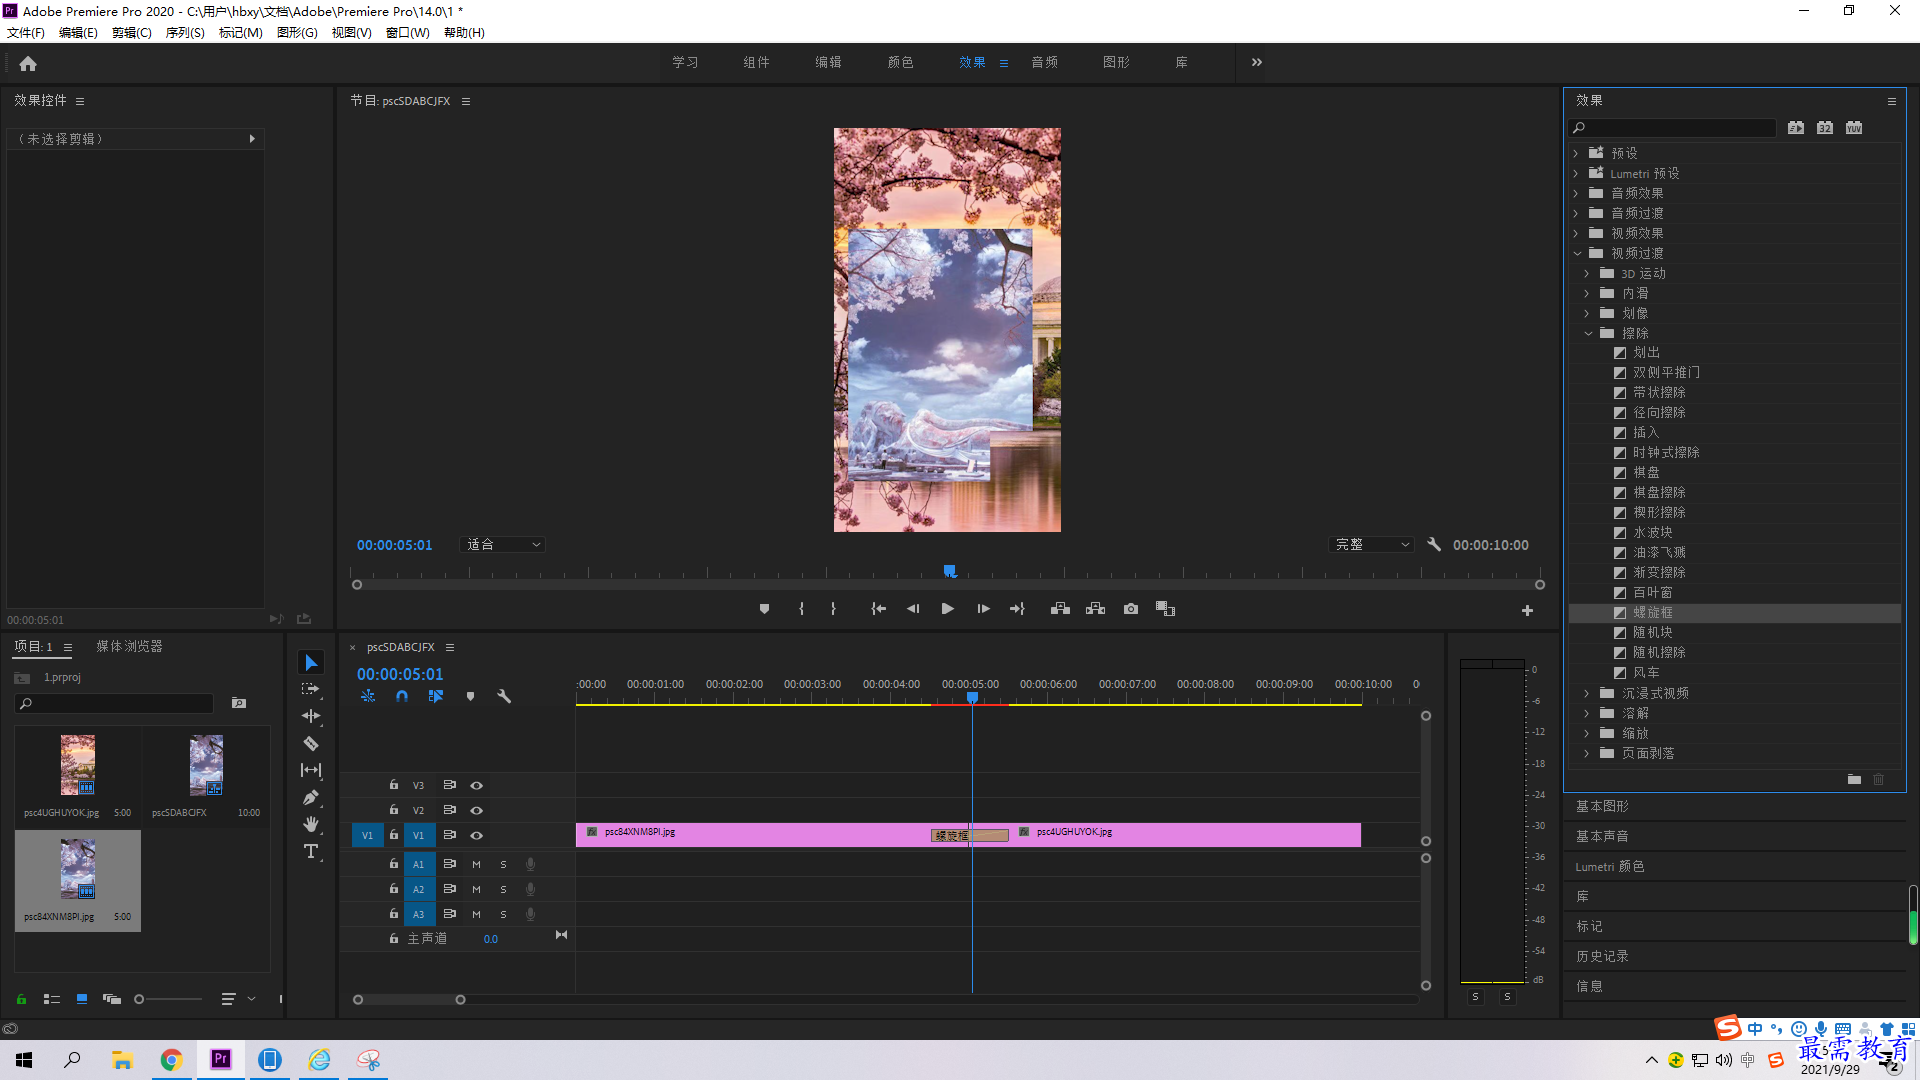This screenshot has width=1920, height=1080.
Task: Solo audio track A2
Action: coord(503,889)
